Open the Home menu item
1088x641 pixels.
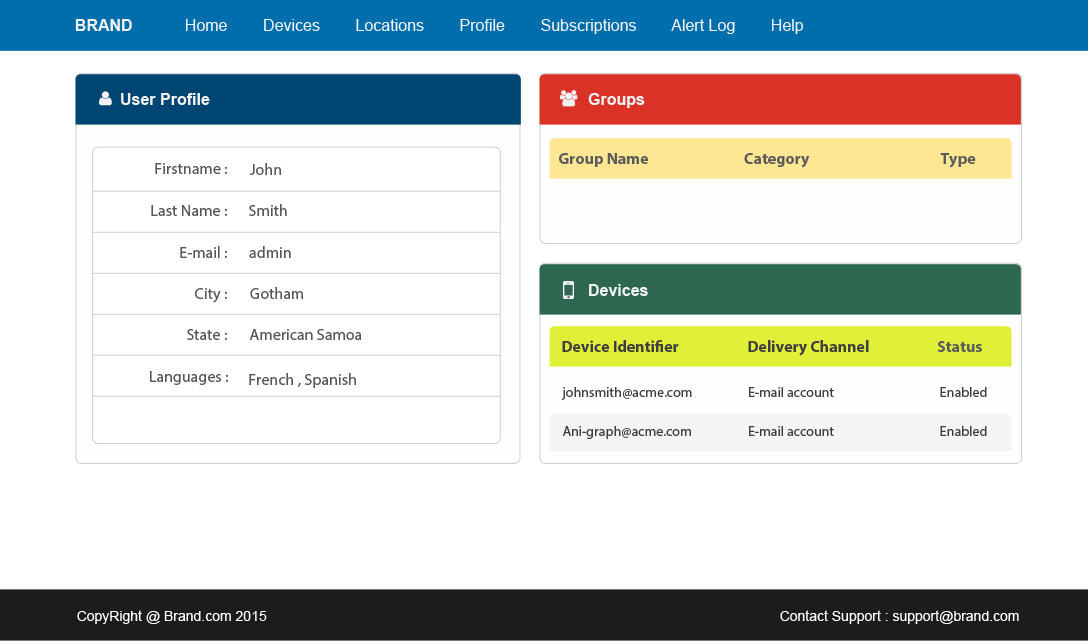(206, 25)
